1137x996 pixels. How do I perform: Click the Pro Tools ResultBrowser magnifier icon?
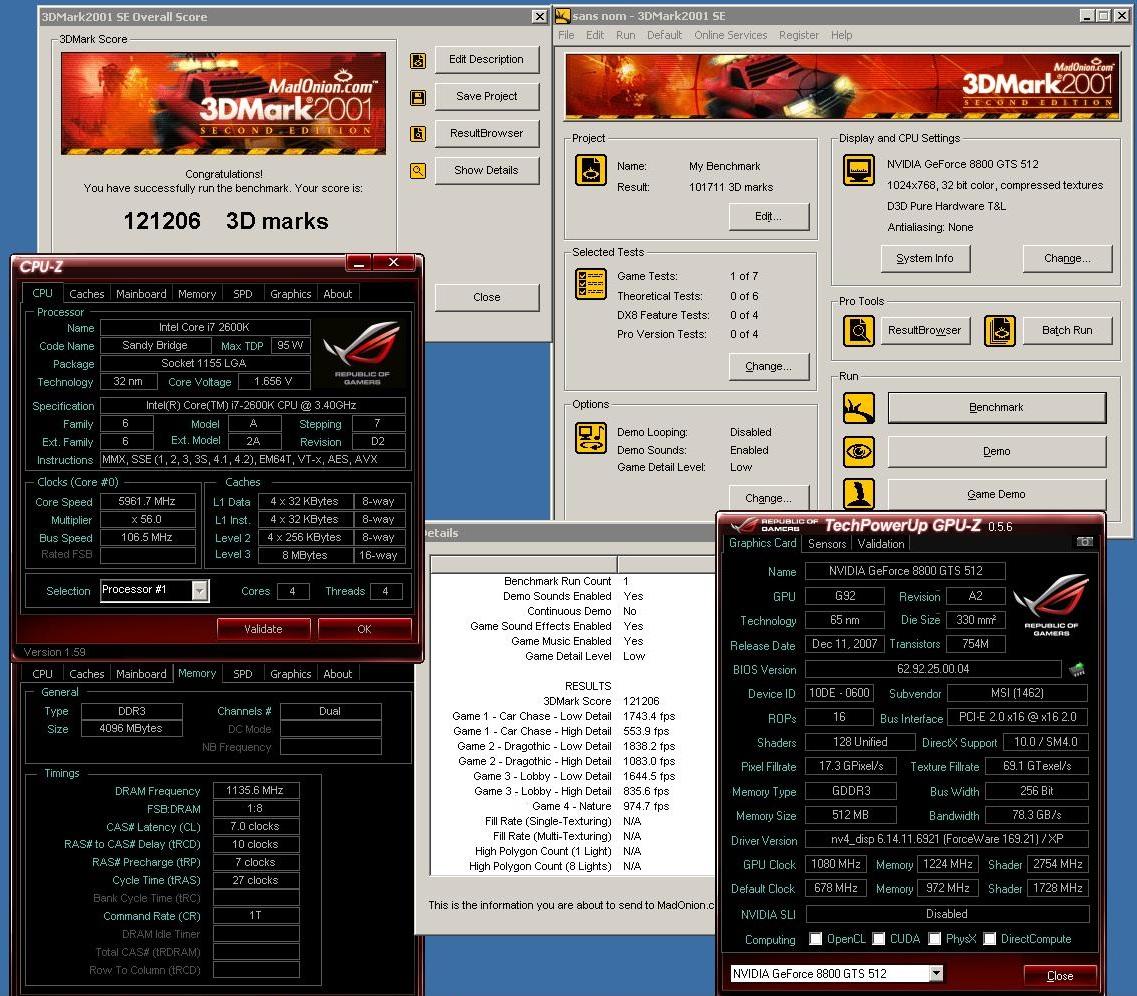859,331
